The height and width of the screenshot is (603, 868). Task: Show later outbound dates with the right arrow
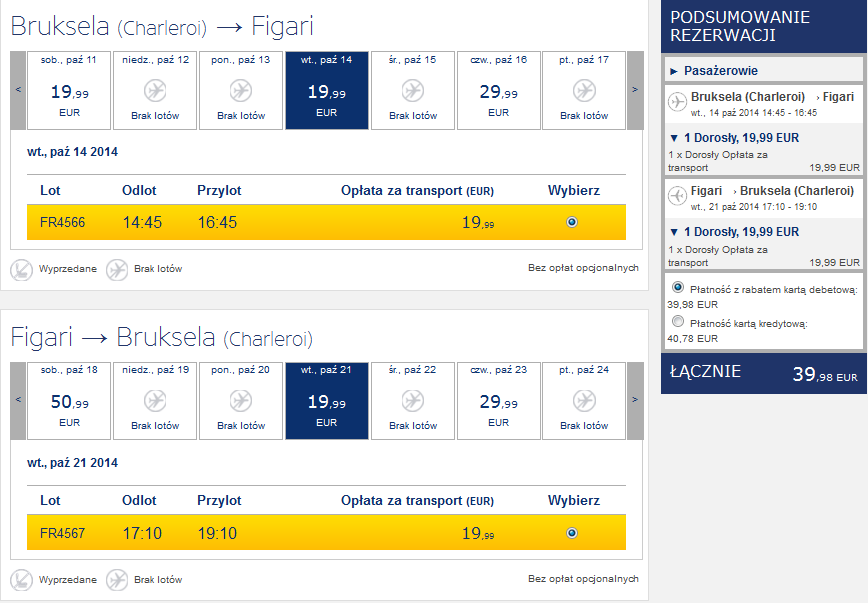[635, 90]
